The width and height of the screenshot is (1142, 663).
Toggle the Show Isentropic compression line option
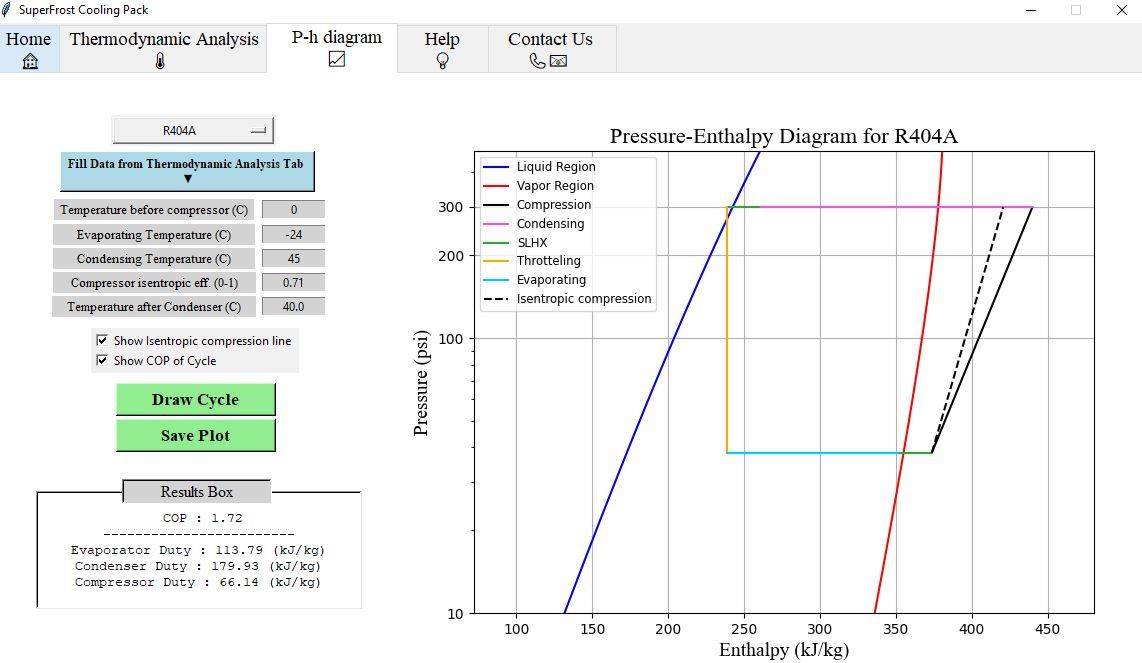point(102,338)
